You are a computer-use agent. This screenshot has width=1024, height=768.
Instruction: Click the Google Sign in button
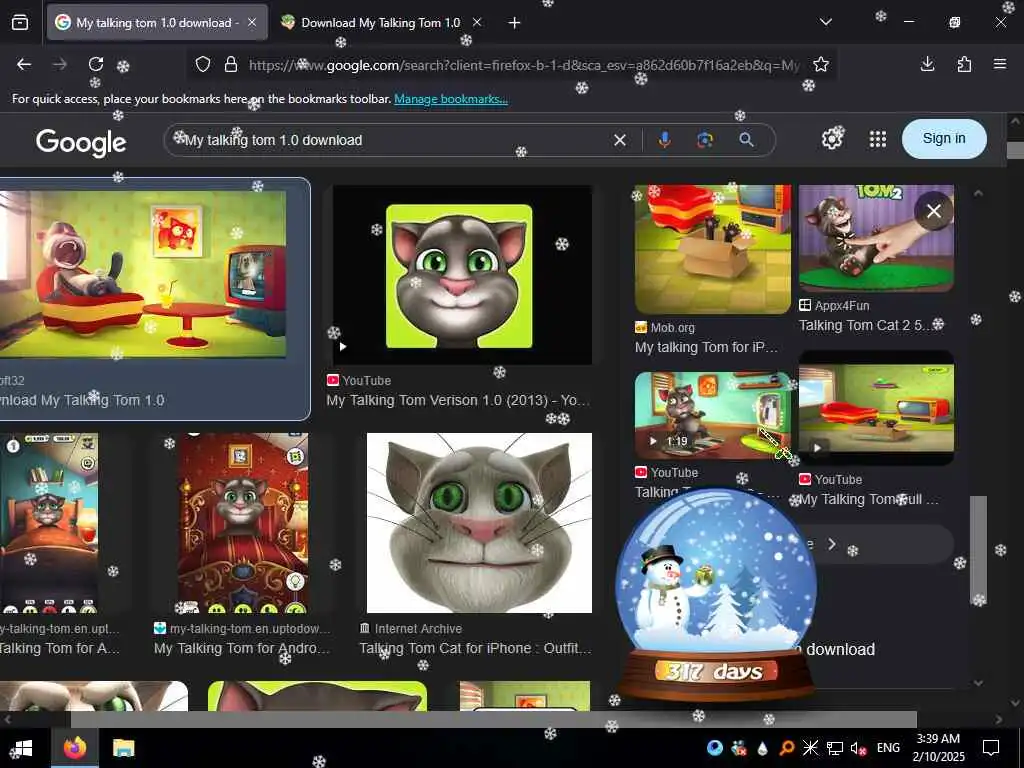tap(944, 138)
